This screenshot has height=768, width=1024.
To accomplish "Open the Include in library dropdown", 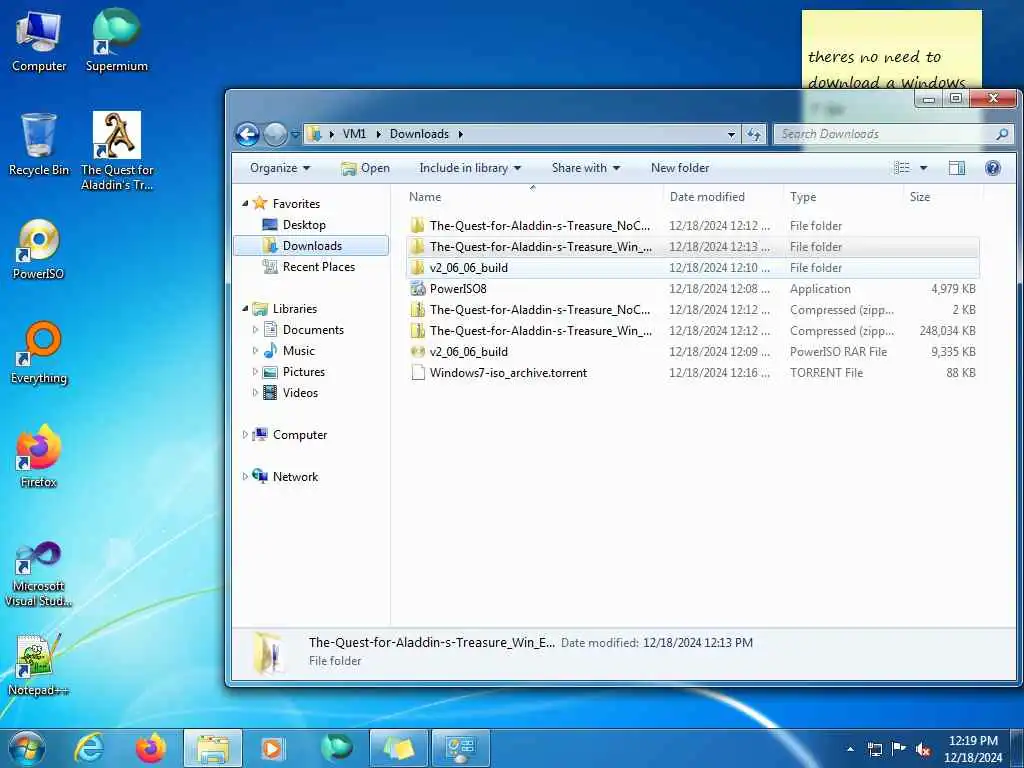I will 470,168.
